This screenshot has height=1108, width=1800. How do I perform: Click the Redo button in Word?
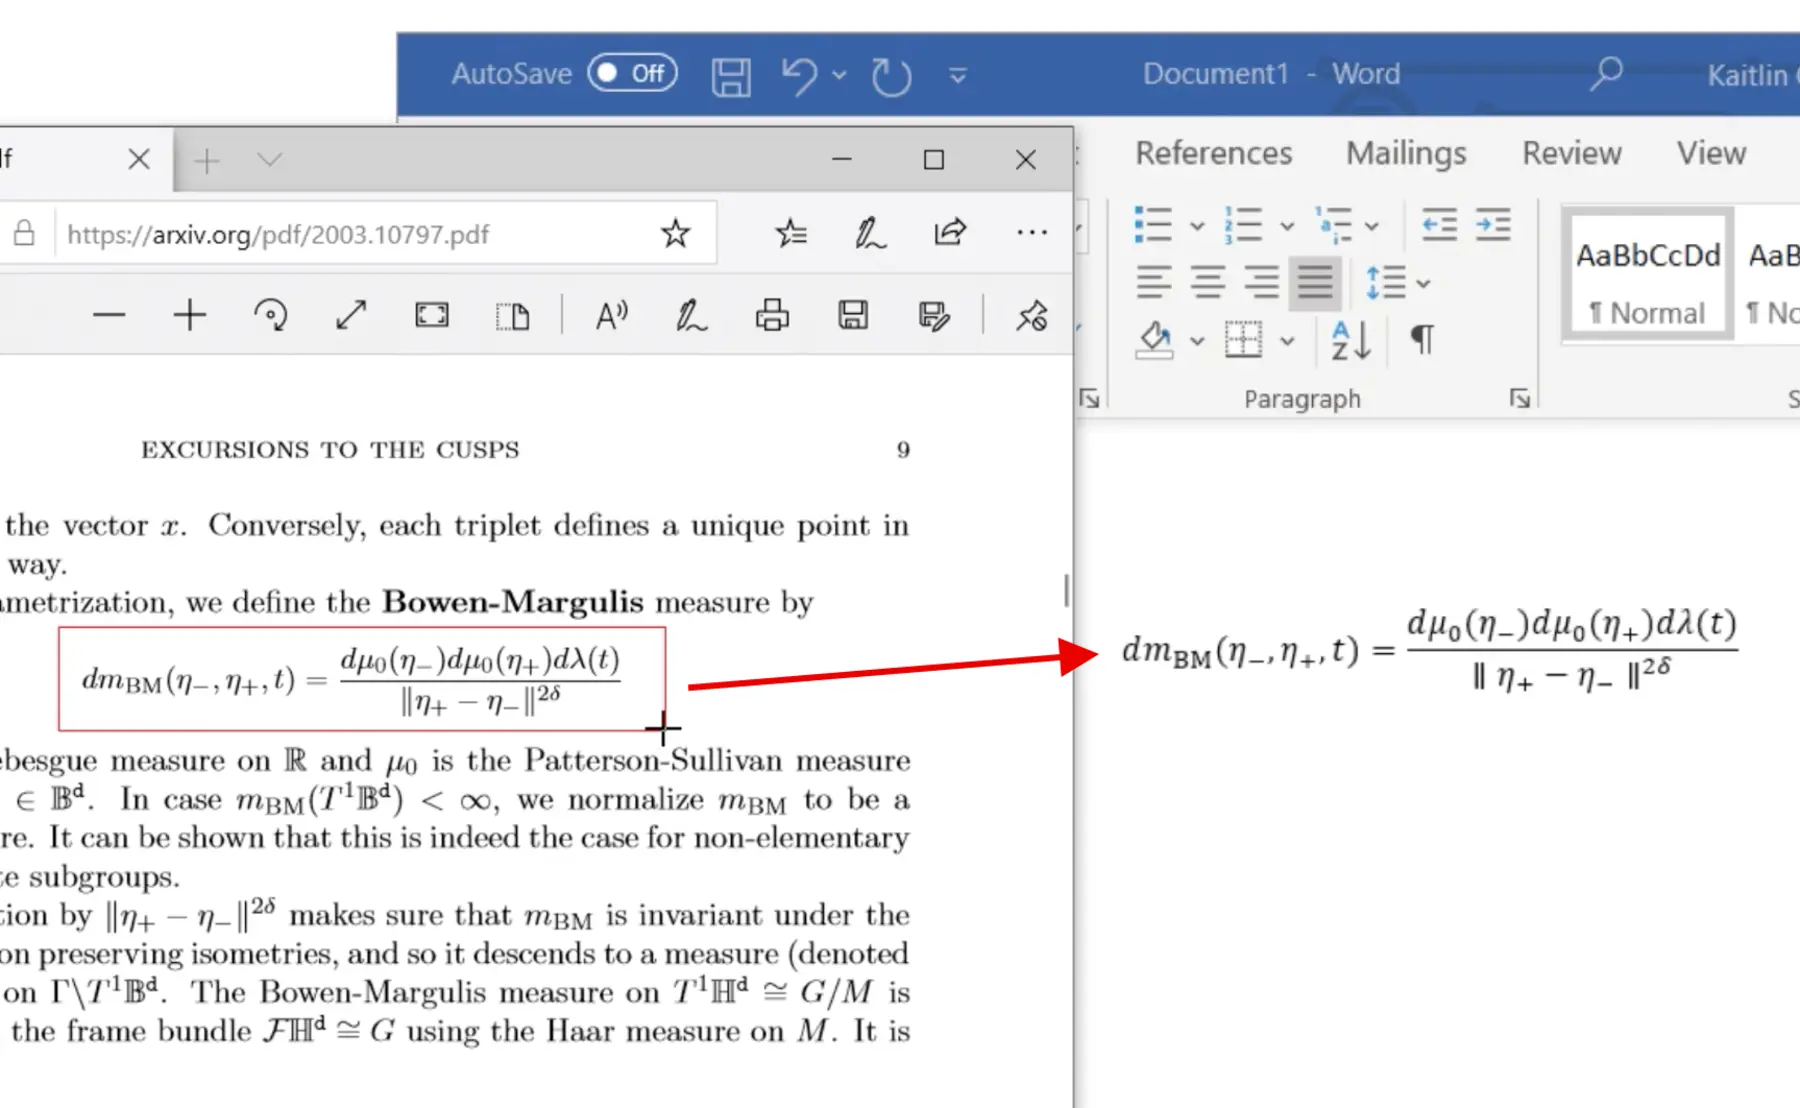pyautogui.click(x=890, y=76)
